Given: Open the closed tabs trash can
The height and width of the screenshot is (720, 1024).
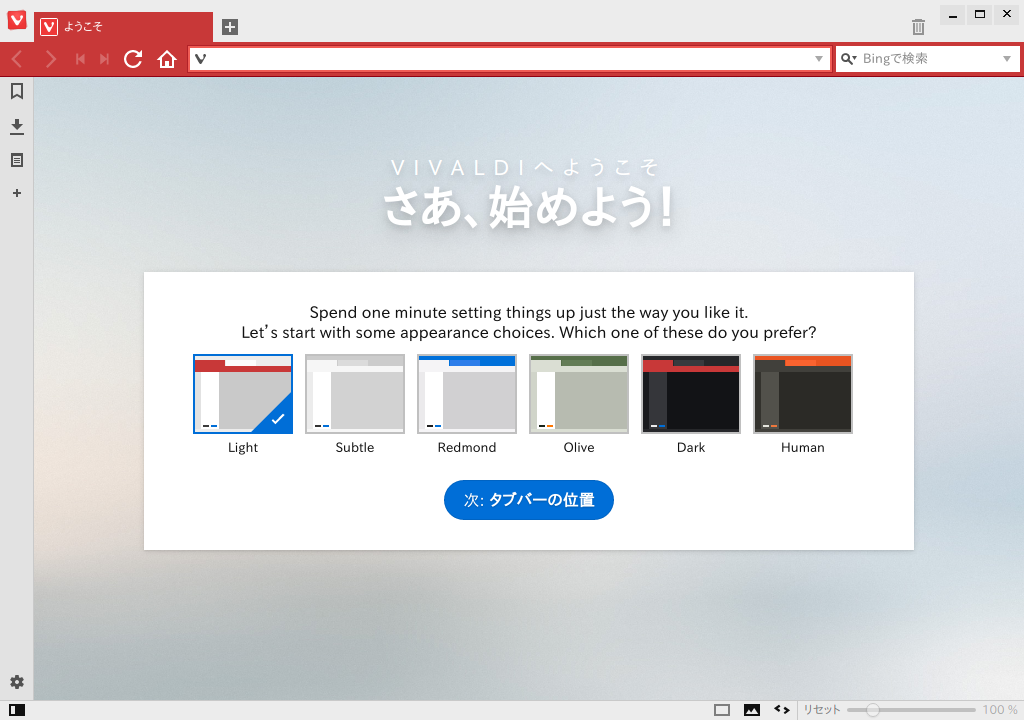Looking at the screenshot, I should (x=918, y=27).
